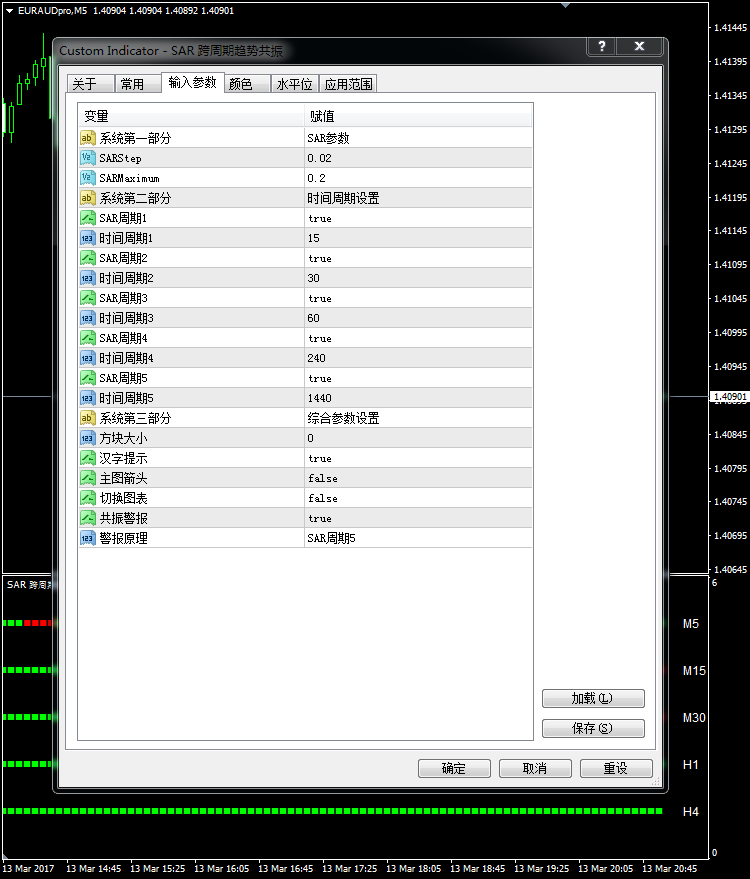Toggle false value of 切换图表
This screenshot has height=879, width=750.
(x=418, y=498)
